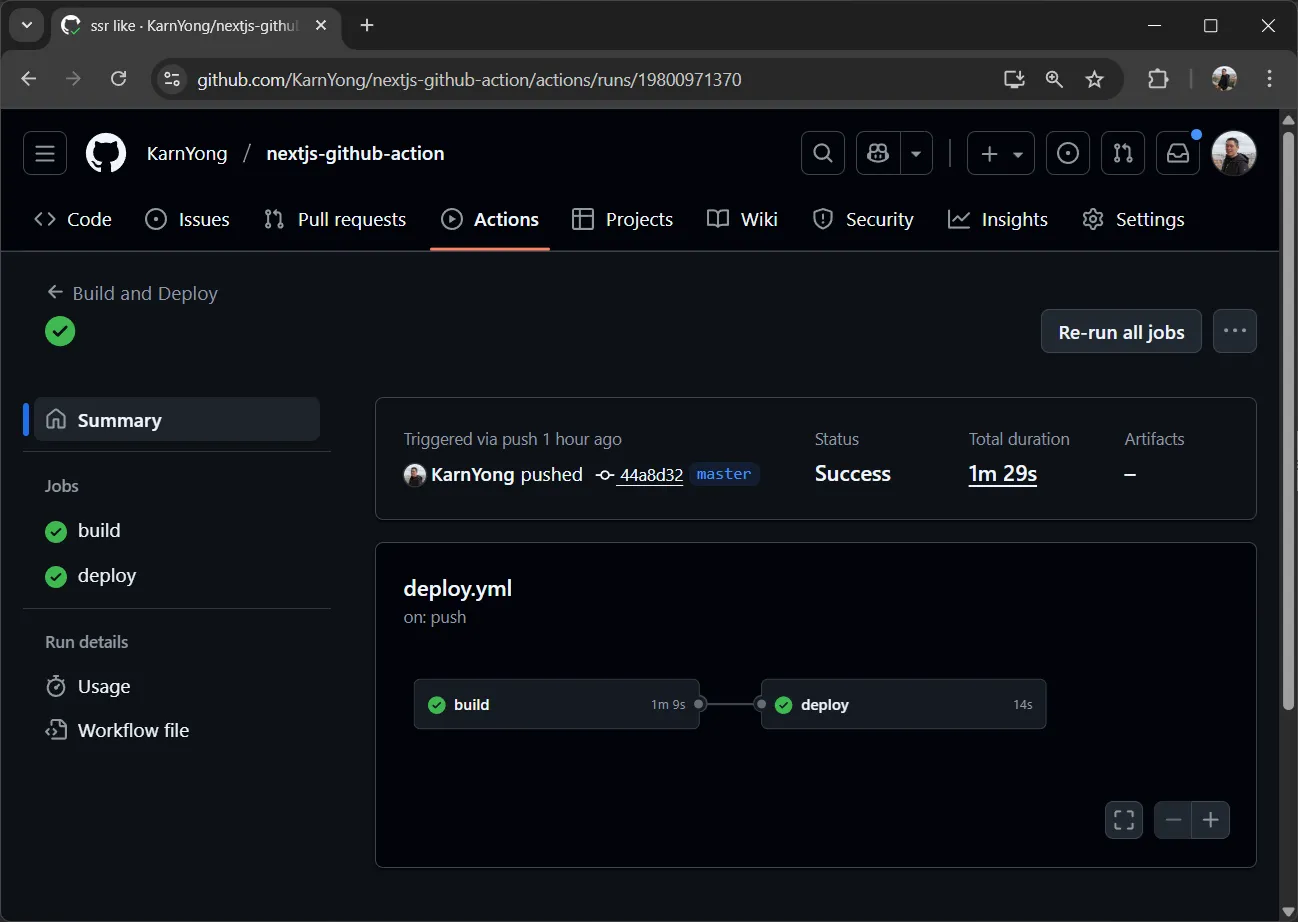
Task: Open the GitHub navigation hamburger menu
Action: click(44, 152)
